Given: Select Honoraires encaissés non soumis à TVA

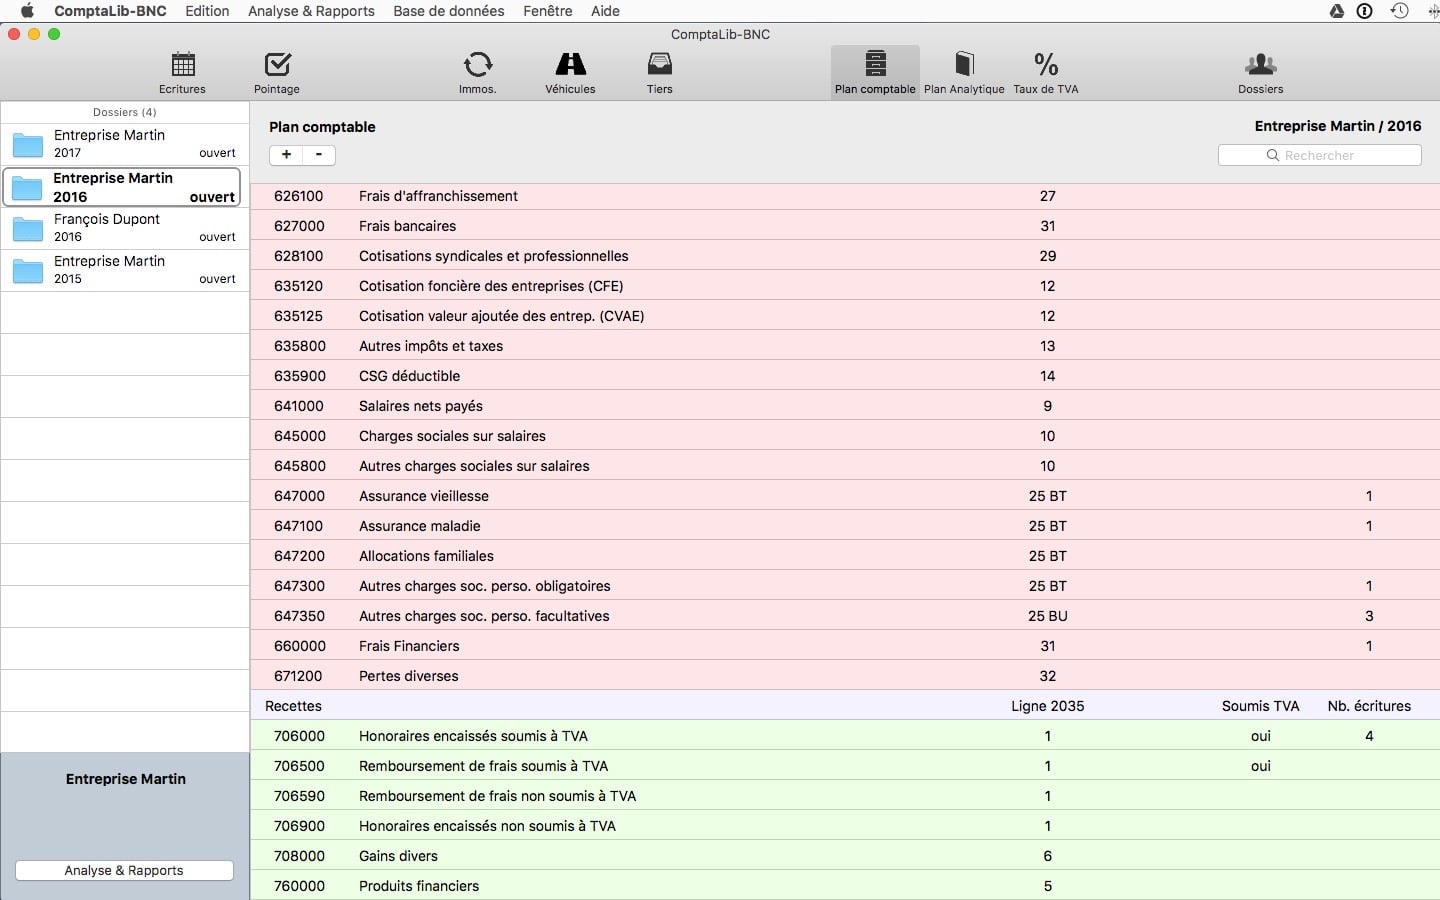Looking at the screenshot, I should [845, 826].
